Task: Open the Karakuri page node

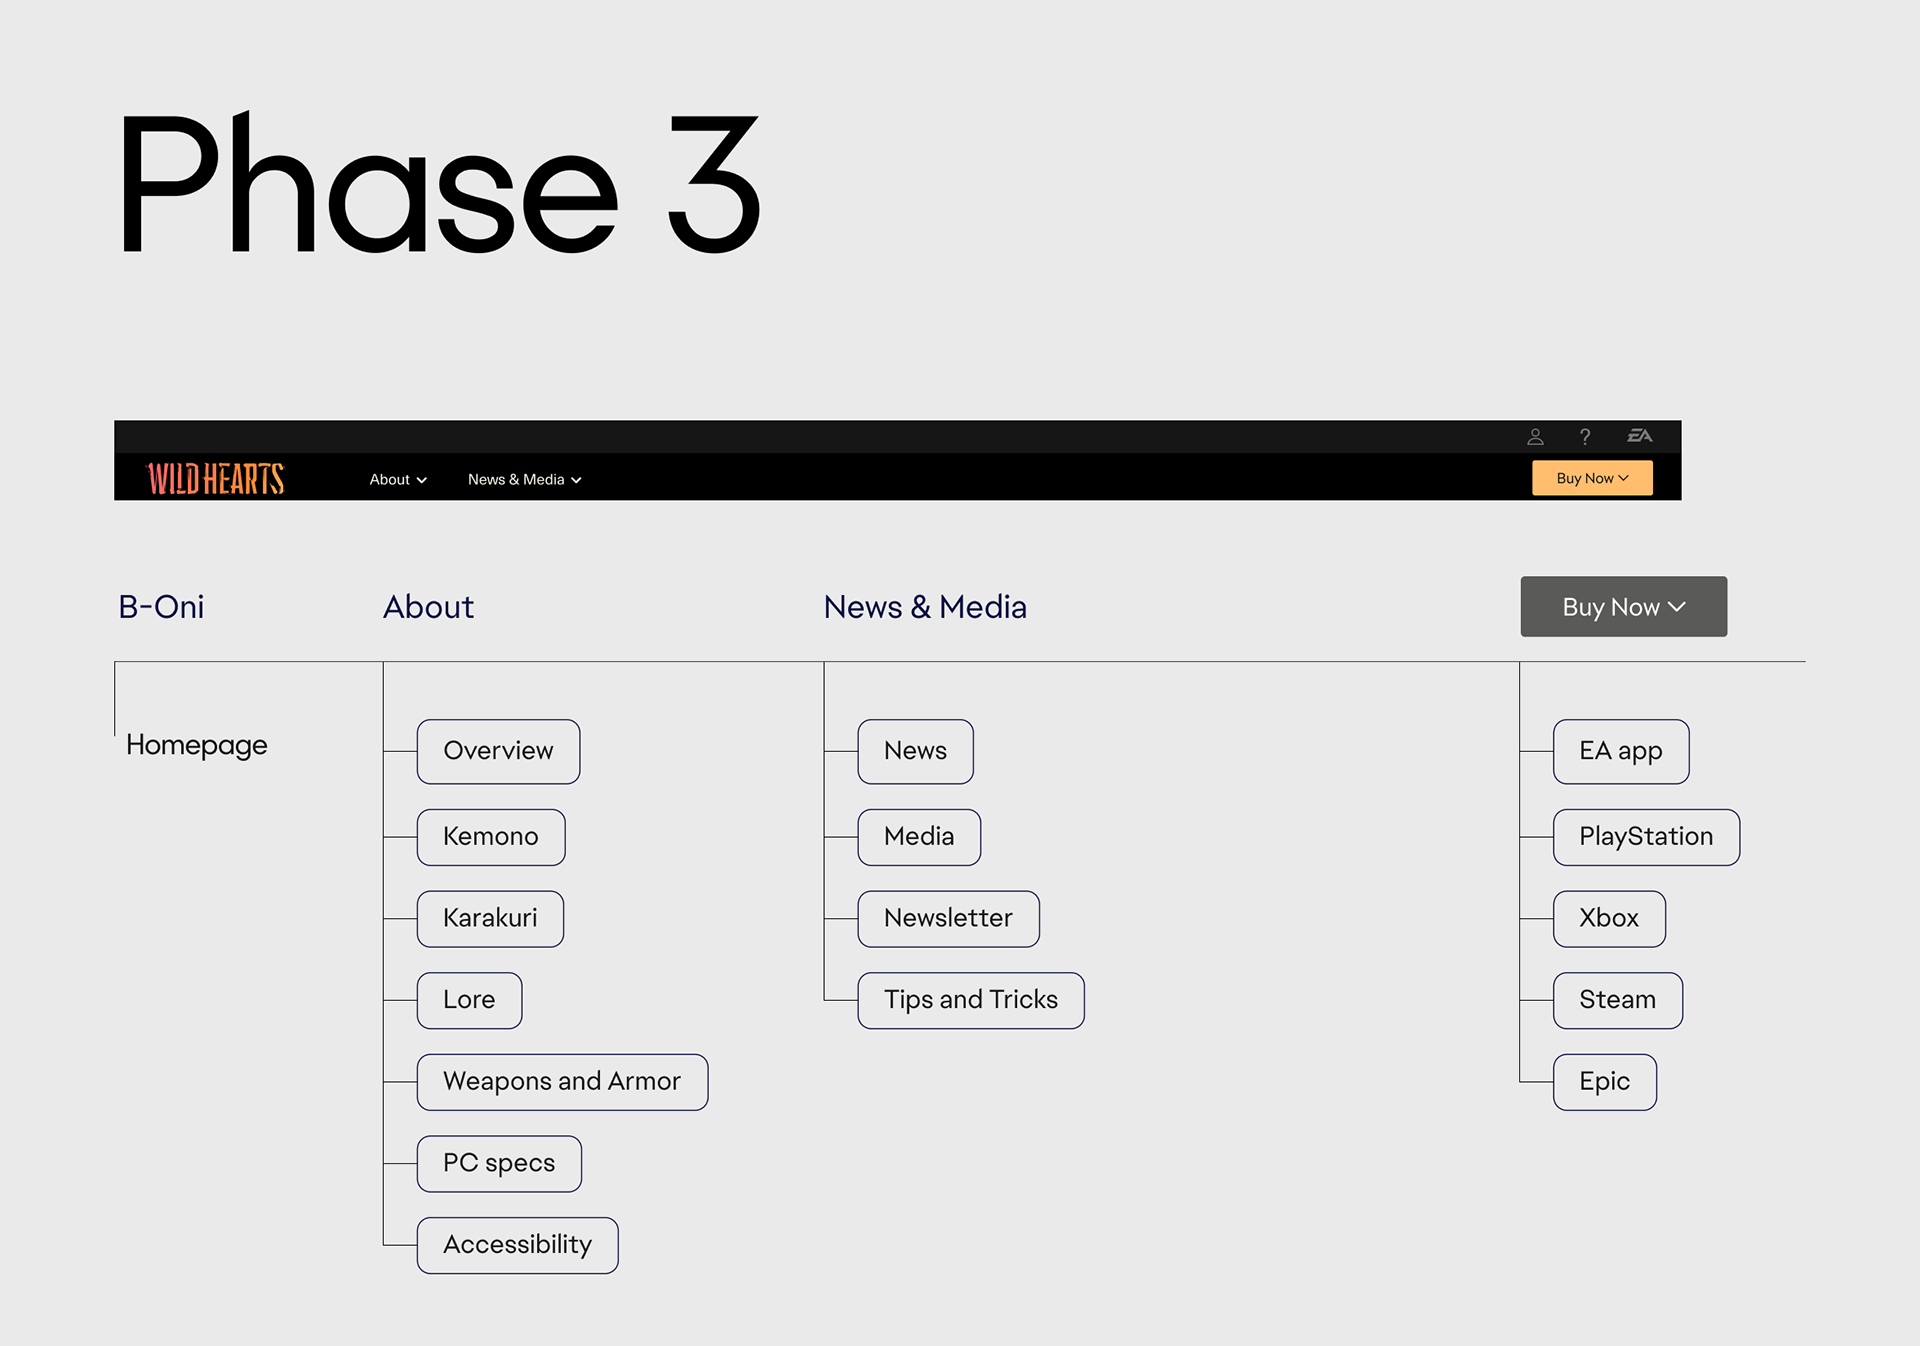Action: (490, 918)
